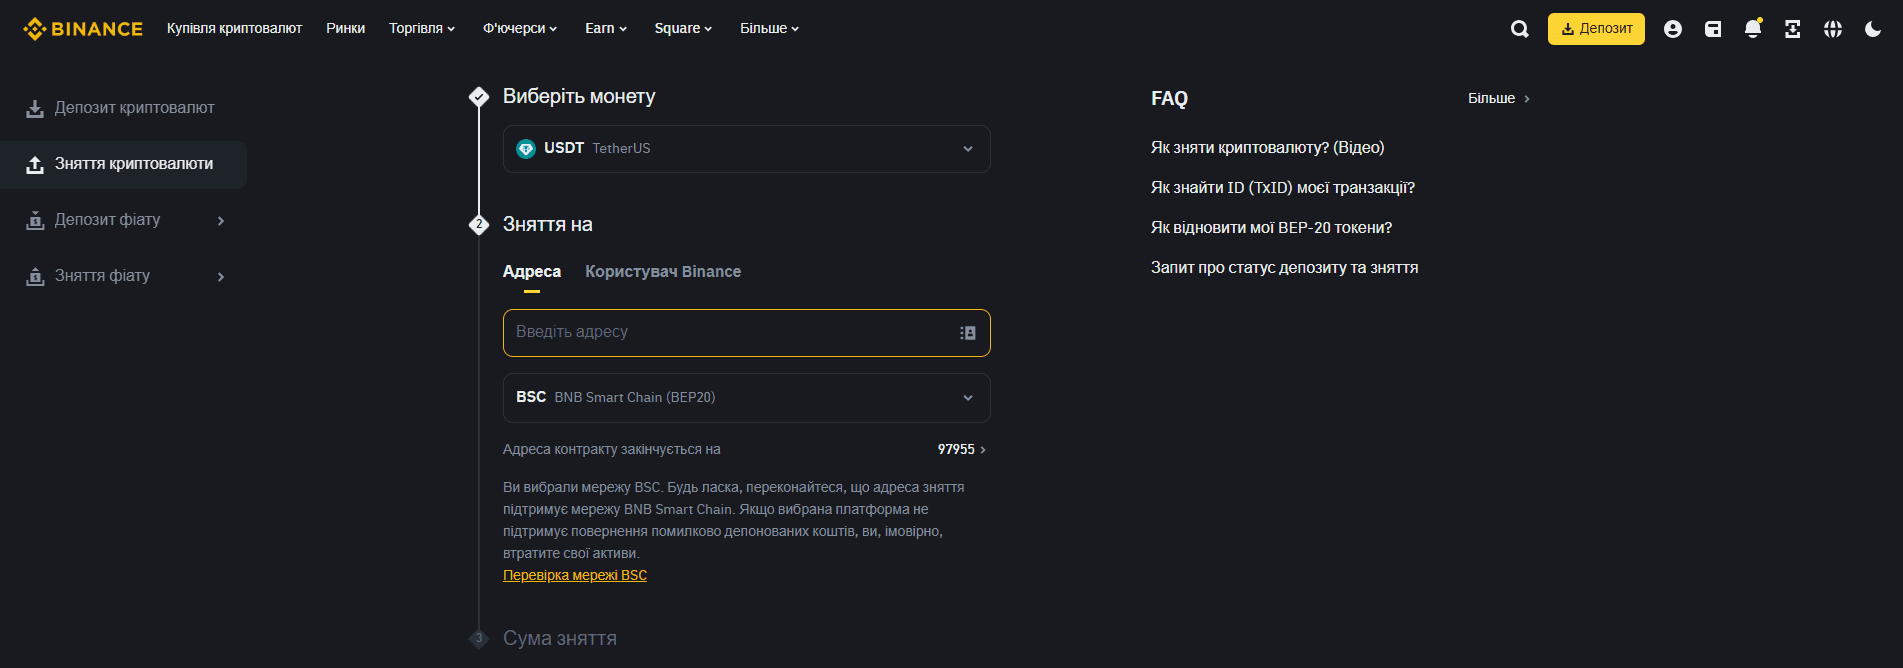Screen dimensions: 1903x668
Task: Click the Виберіть монету heading
Action: pos(579,97)
